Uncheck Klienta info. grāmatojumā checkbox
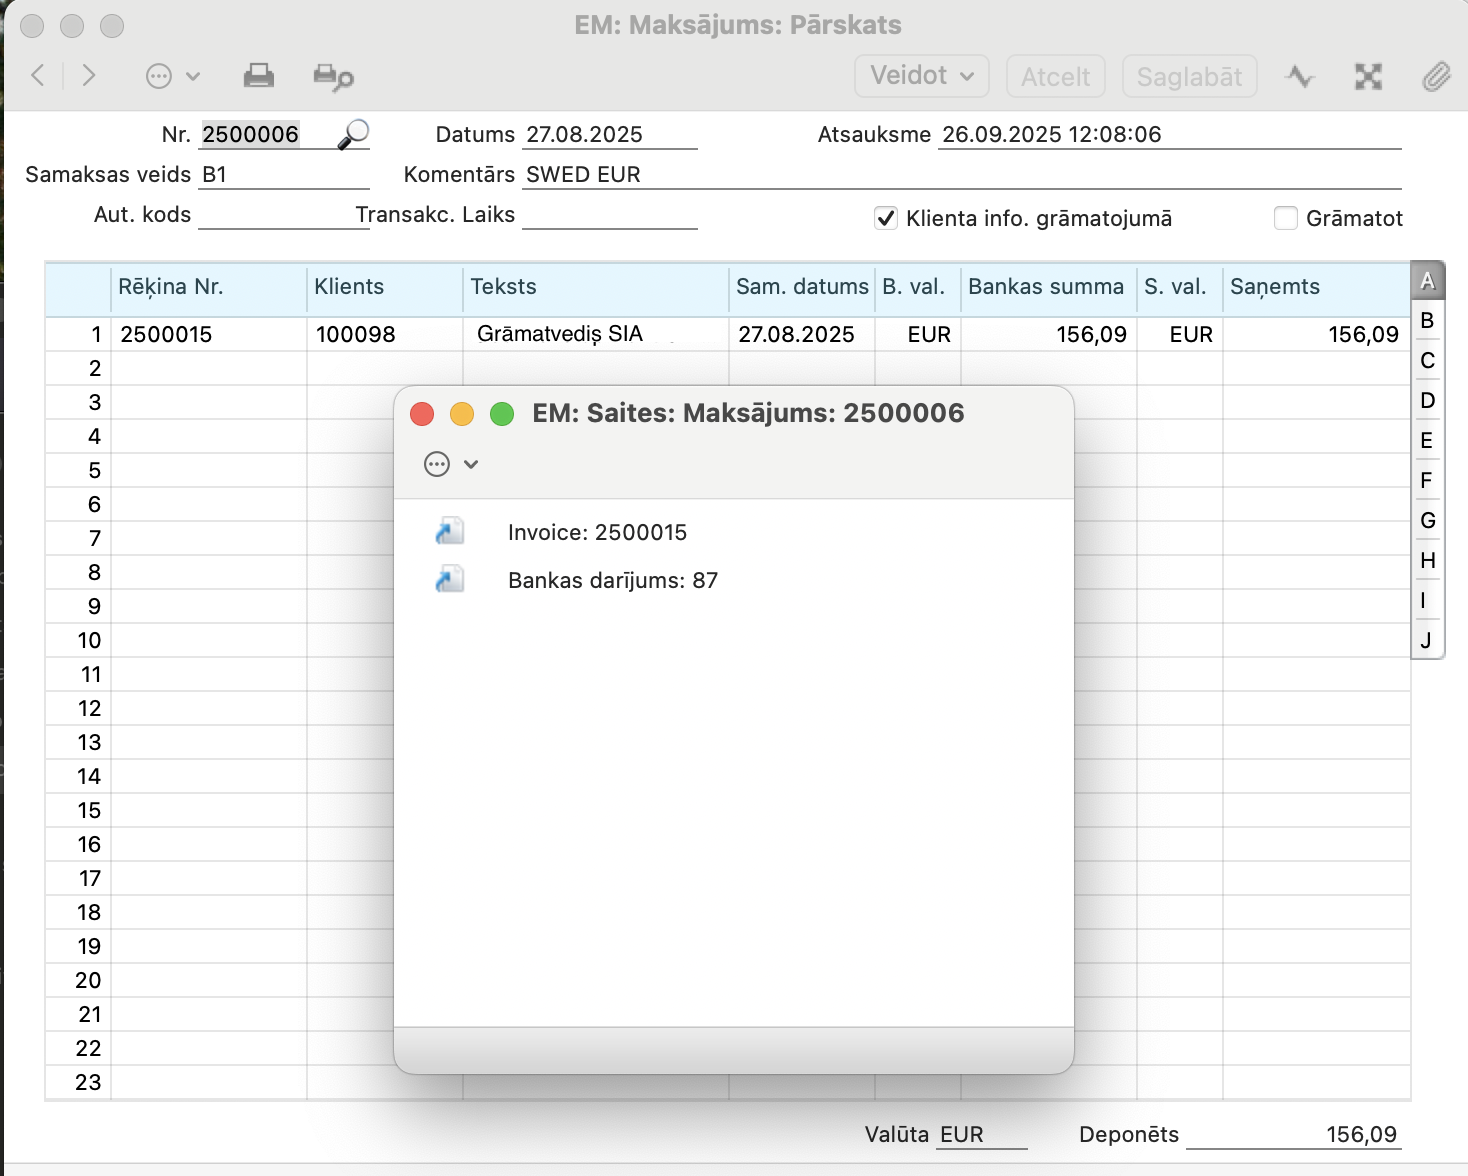This screenshot has height=1176, width=1468. coord(886,218)
